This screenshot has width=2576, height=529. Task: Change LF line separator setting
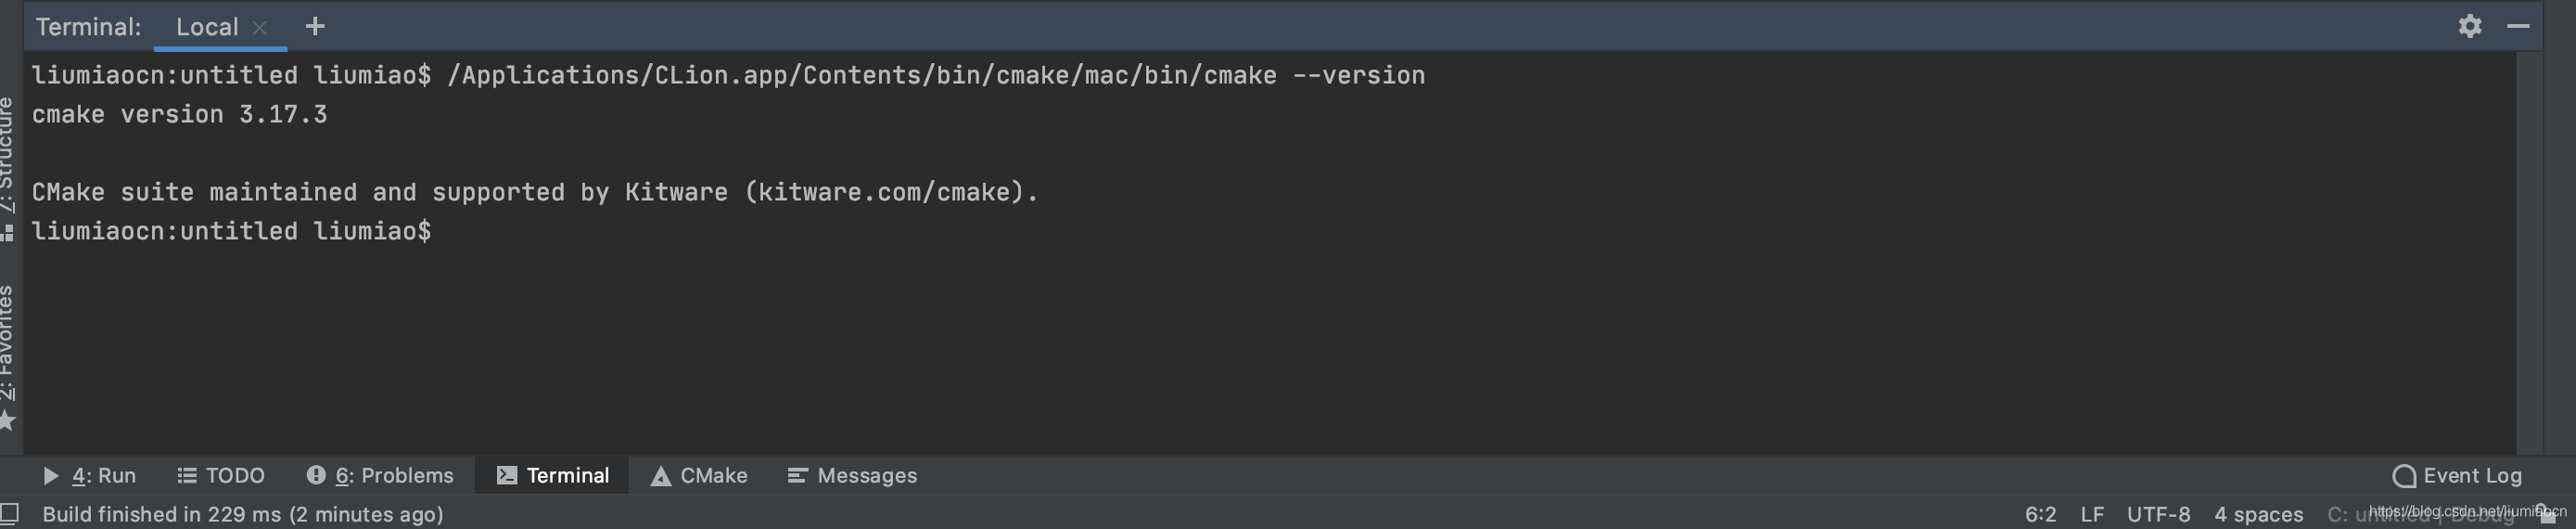2091,514
